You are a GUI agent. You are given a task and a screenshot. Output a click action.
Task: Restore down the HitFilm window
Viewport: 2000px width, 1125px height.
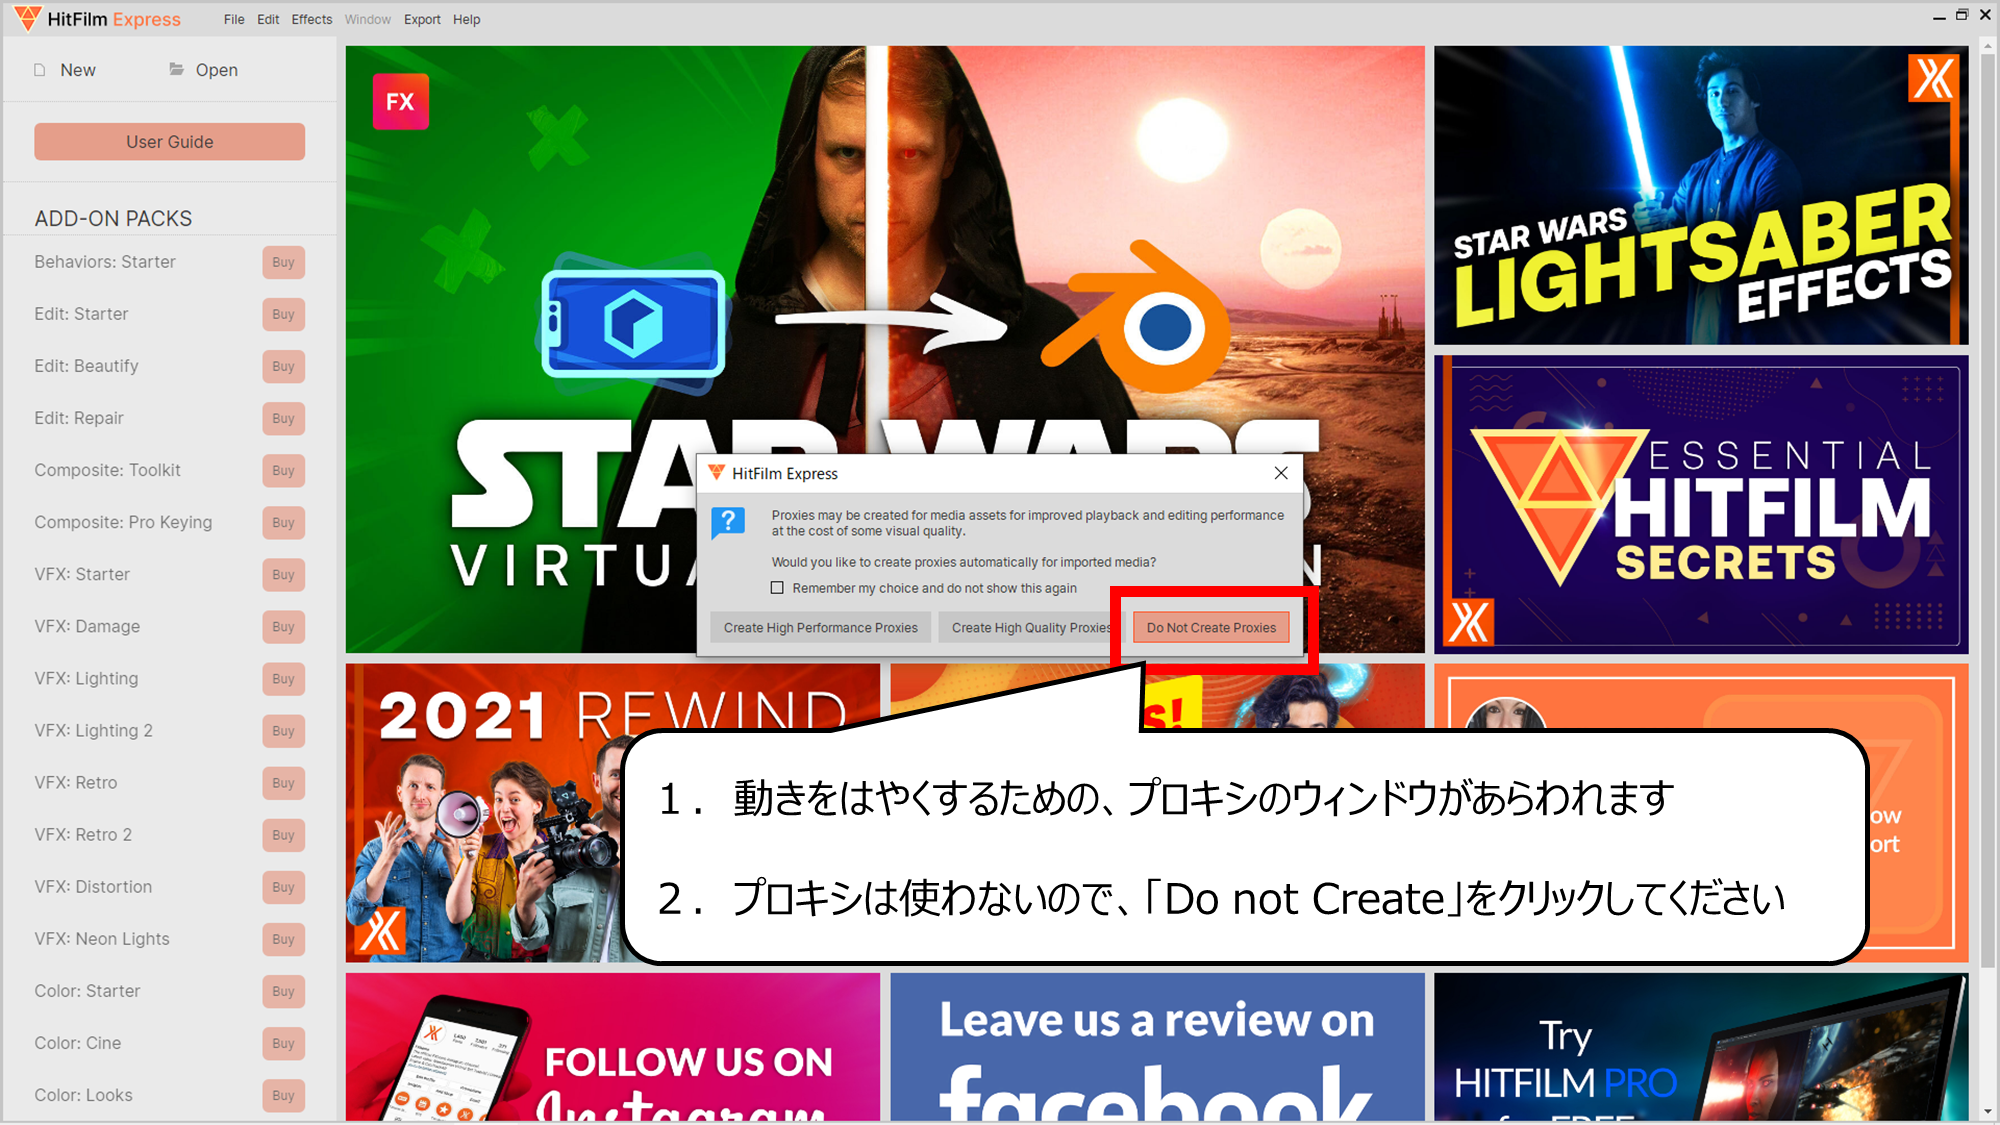click(x=1962, y=15)
